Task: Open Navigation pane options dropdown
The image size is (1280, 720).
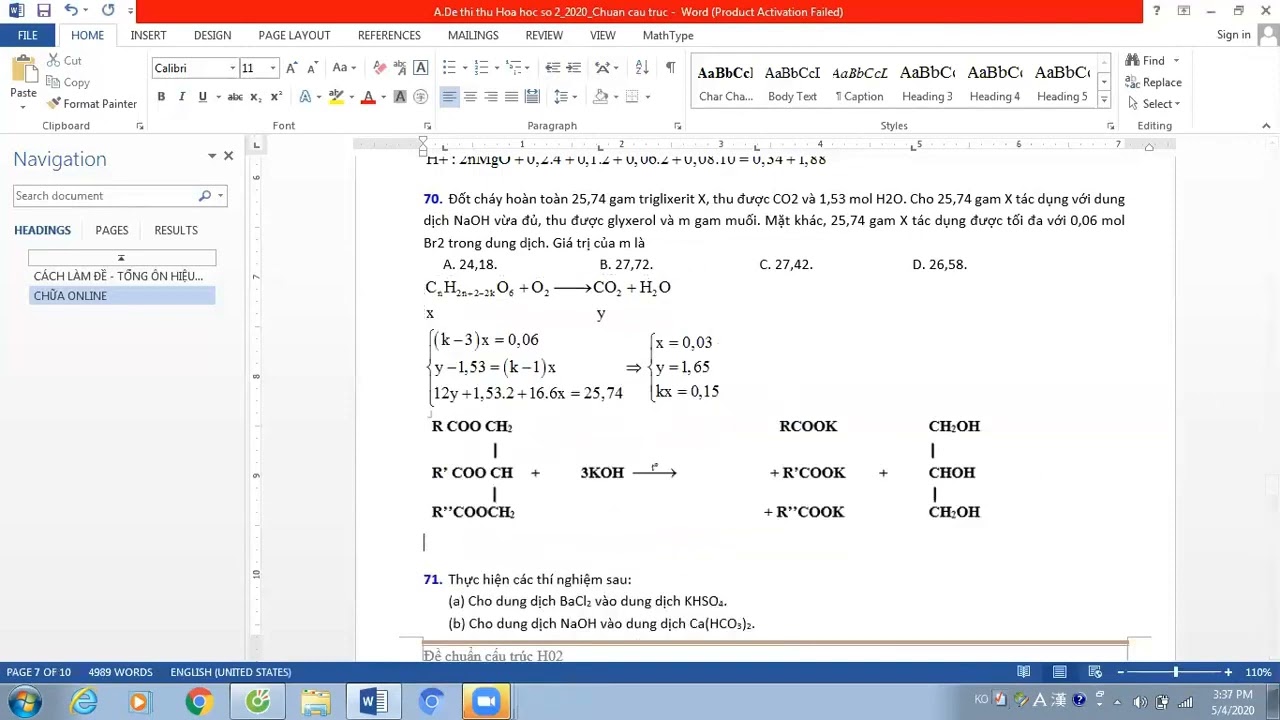Action: [x=212, y=156]
